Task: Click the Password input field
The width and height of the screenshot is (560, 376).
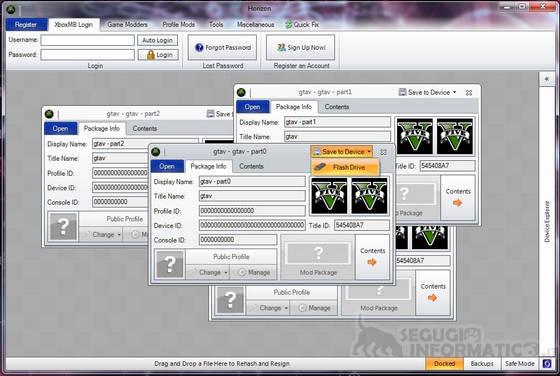Action: point(88,55)
